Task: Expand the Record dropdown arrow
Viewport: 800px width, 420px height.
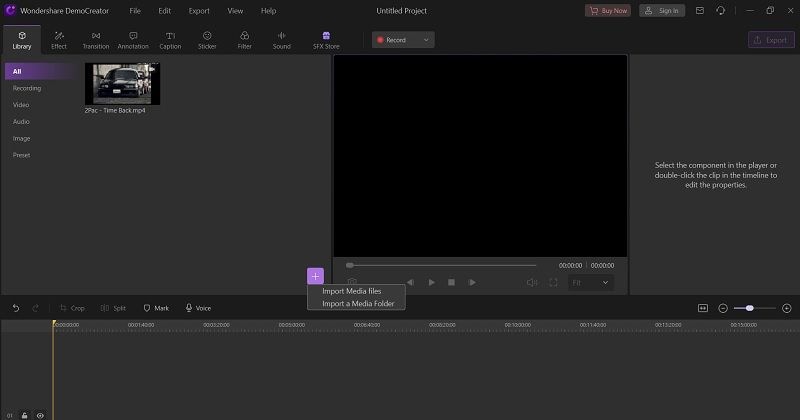Action: (426, 40)
